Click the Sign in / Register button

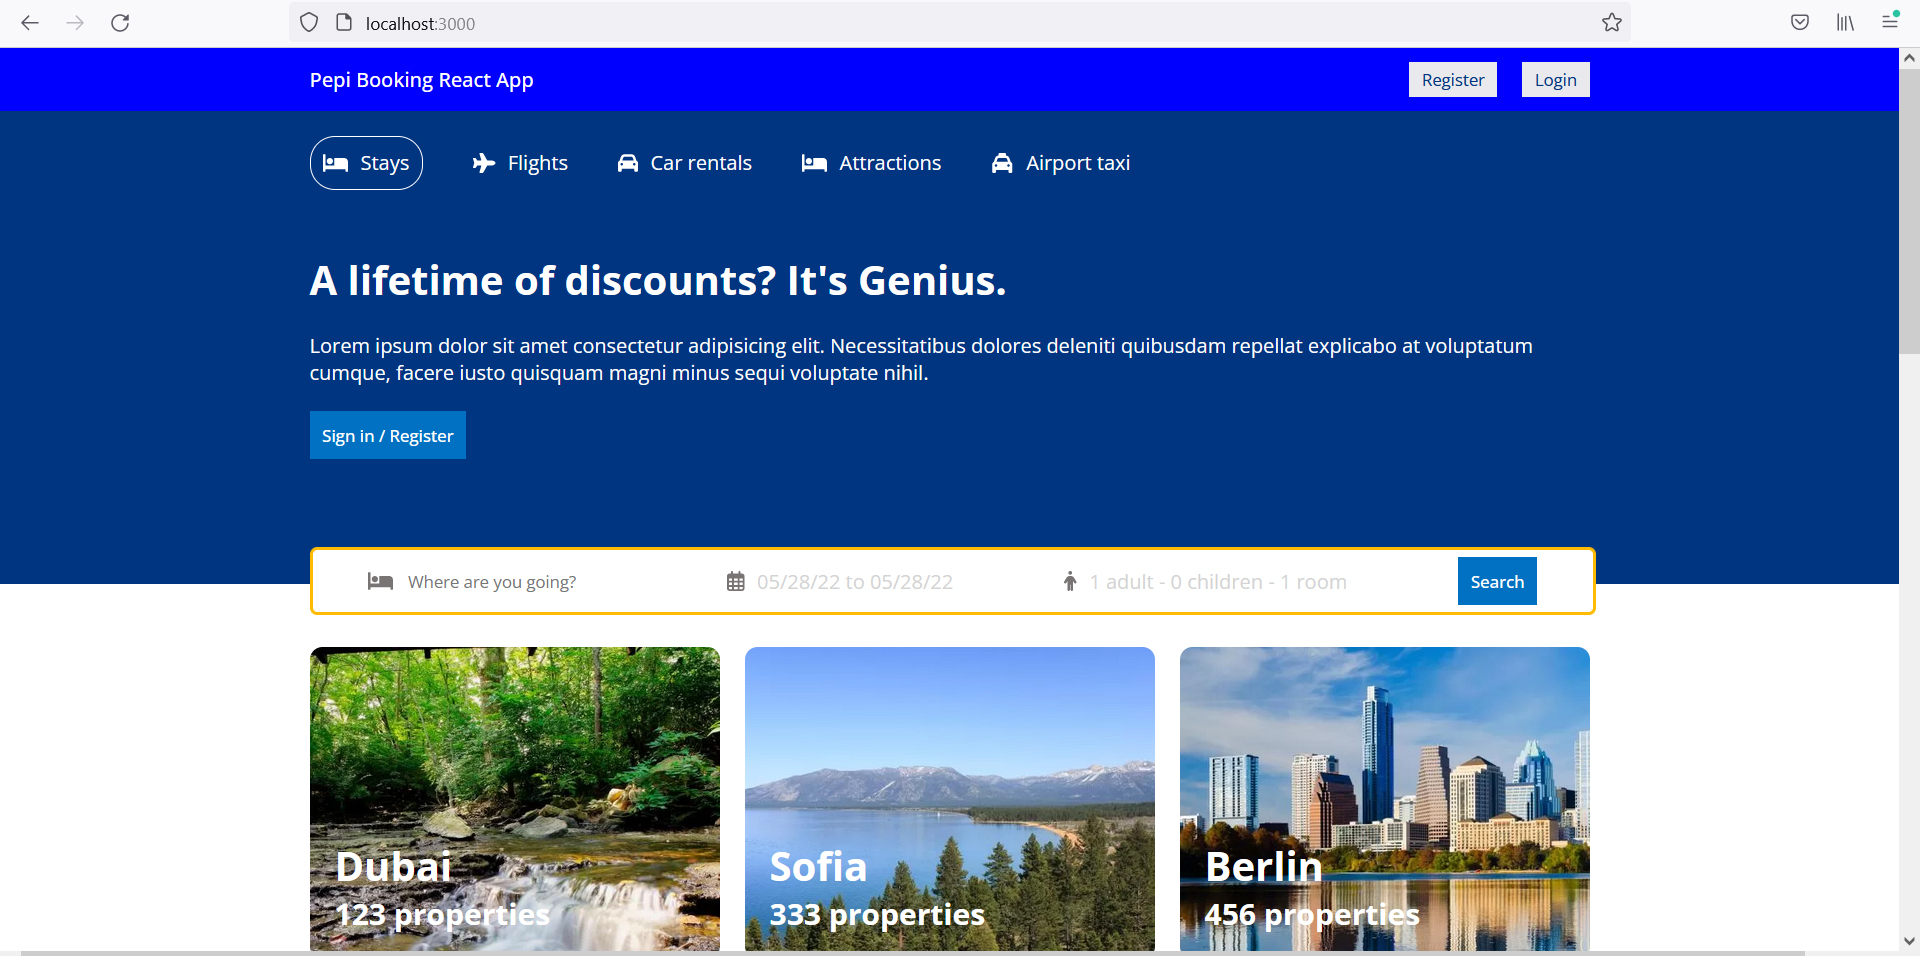387,435
